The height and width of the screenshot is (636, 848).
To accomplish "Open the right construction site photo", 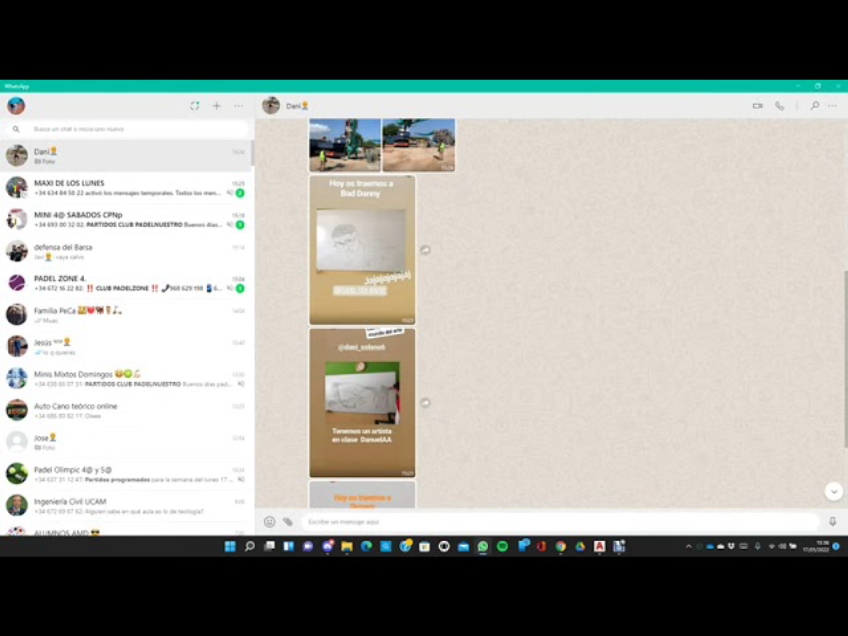I will pos(419,145).
